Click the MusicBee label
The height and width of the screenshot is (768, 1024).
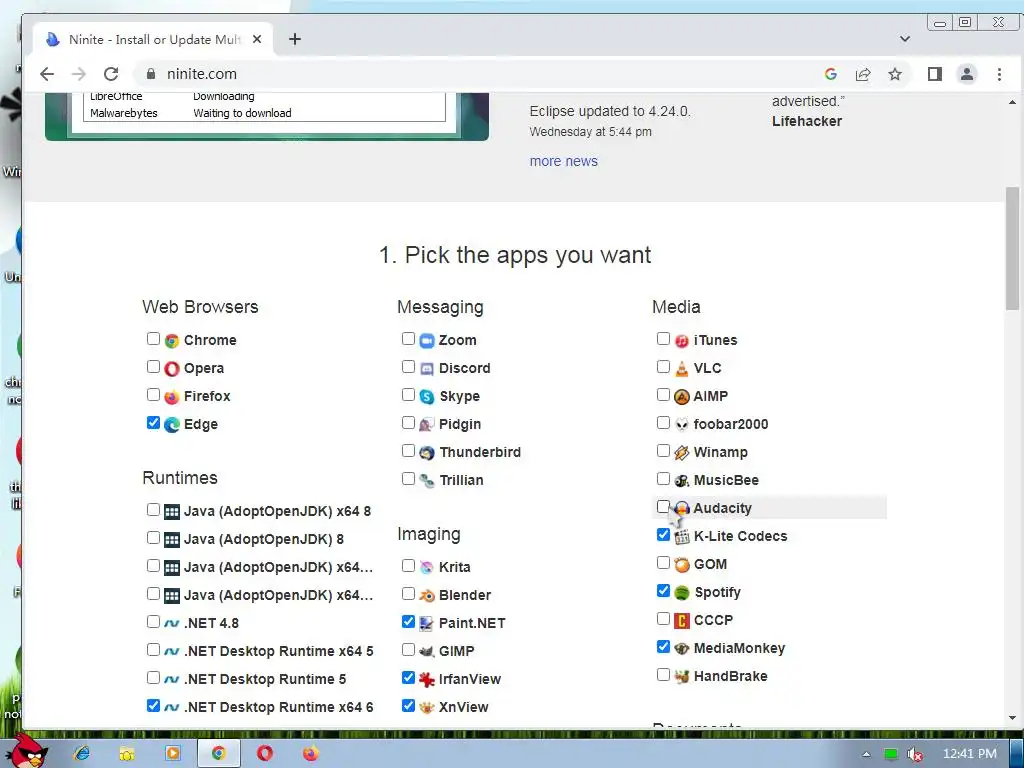[726, 481]
